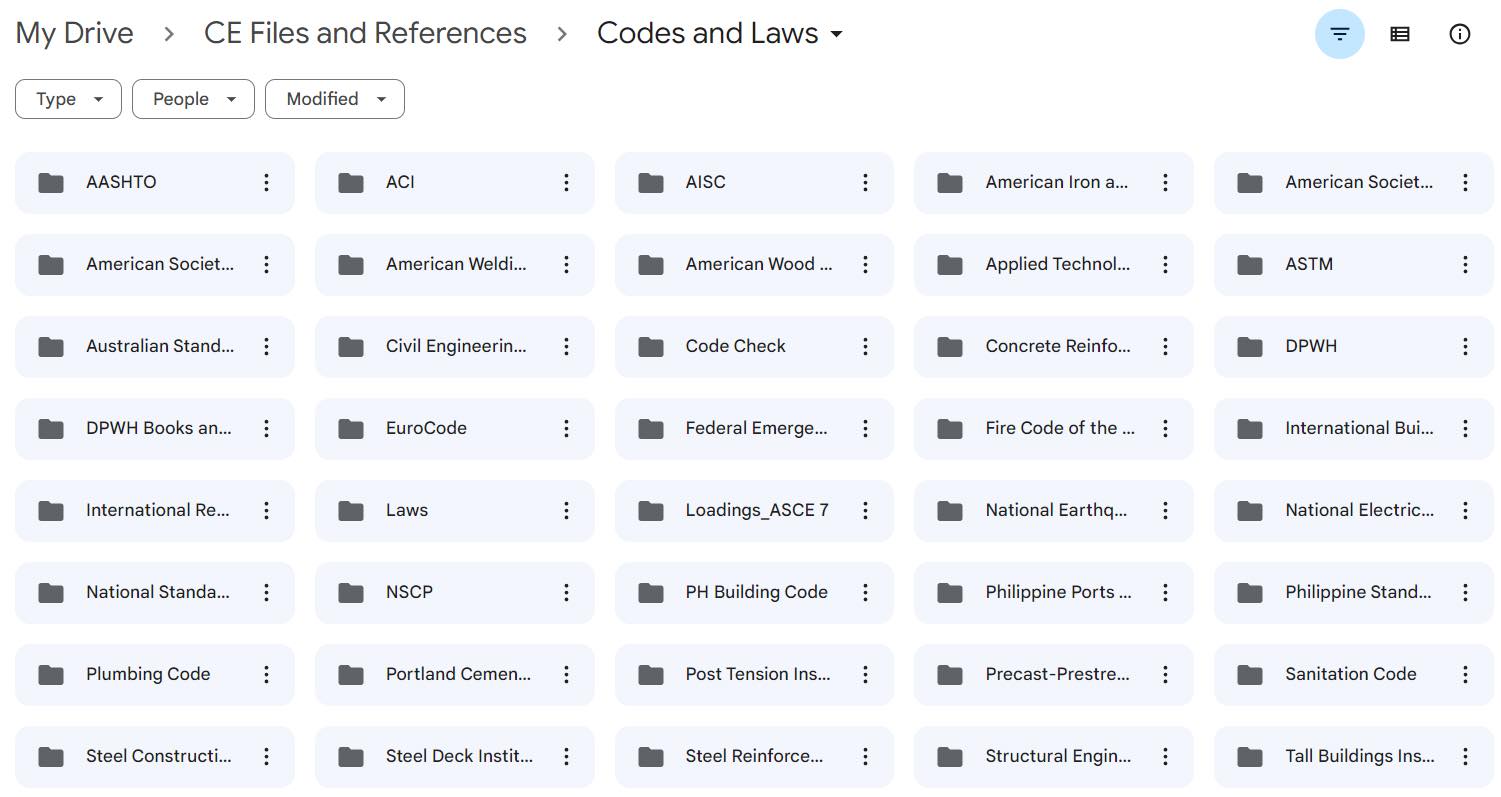Select the Philippine Ports ... folder
Viewport: 1501px width, 797px height.
click(1054, 592)
